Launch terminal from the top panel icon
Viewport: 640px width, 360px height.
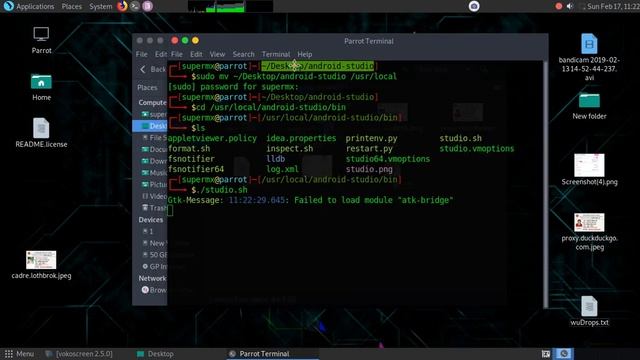[135, 6]
